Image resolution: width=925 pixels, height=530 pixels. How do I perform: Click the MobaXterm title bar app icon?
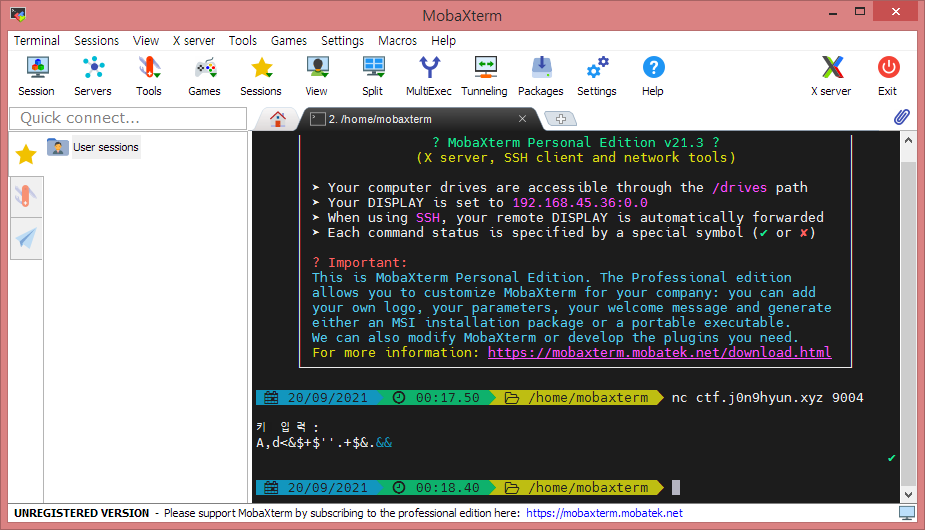pyautogui.click(x=18, y=14)
